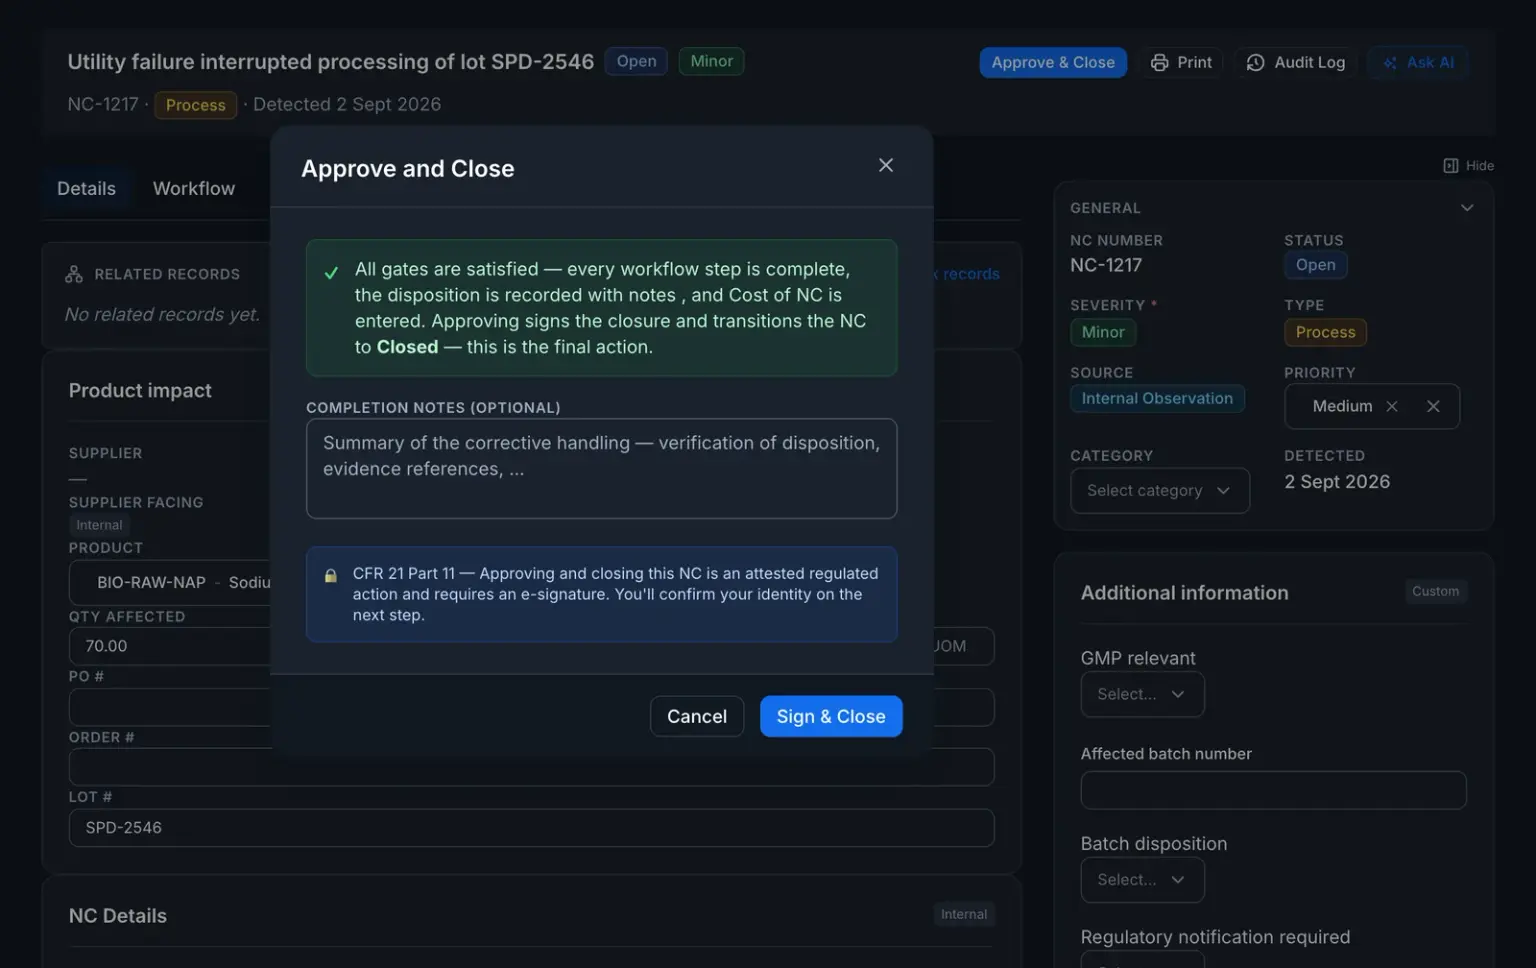Click the printer icon in header
This screenshot has width=1536, height=968.
point(1159,62)
